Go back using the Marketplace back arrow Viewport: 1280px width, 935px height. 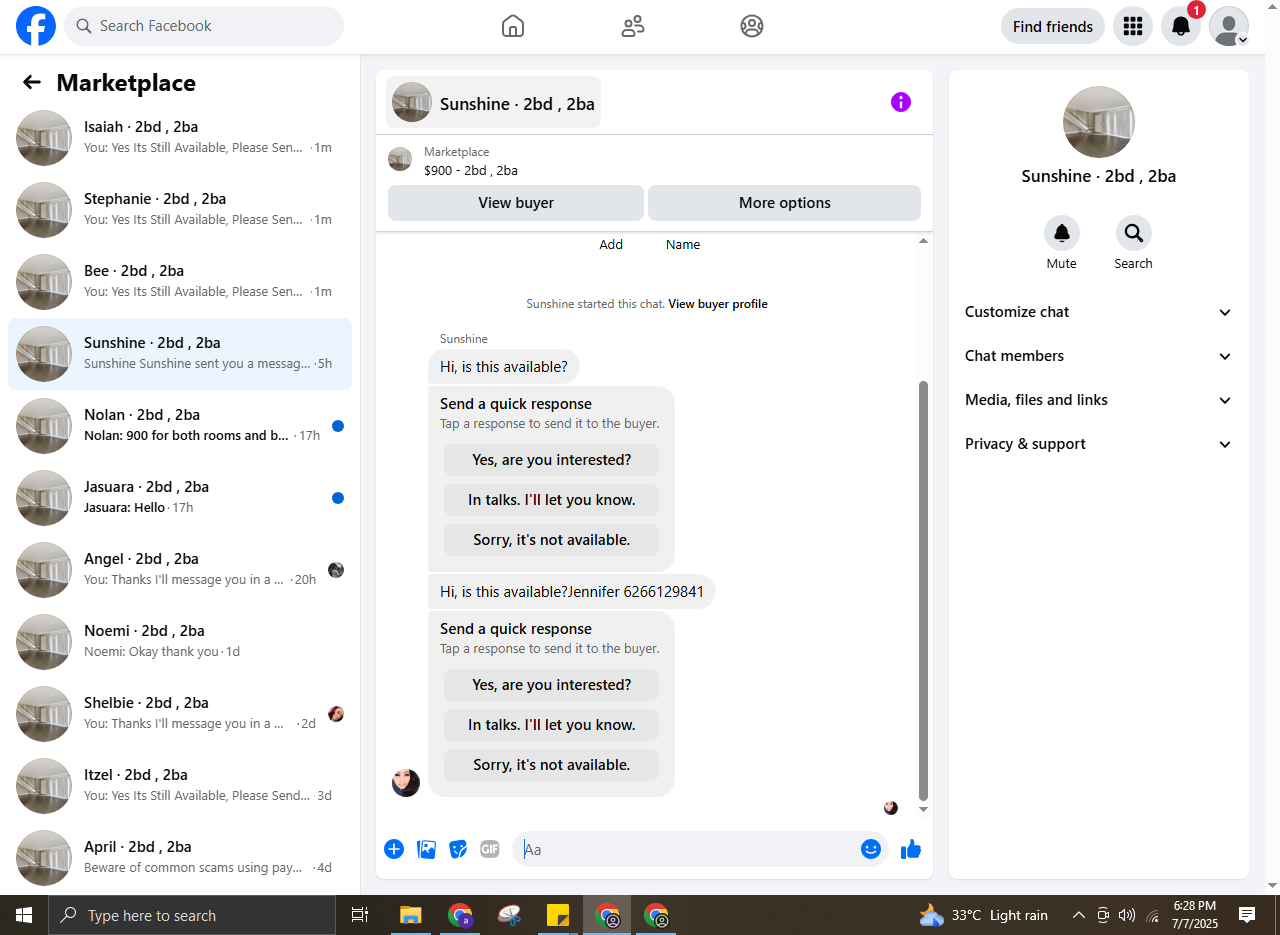click(32, 83)
